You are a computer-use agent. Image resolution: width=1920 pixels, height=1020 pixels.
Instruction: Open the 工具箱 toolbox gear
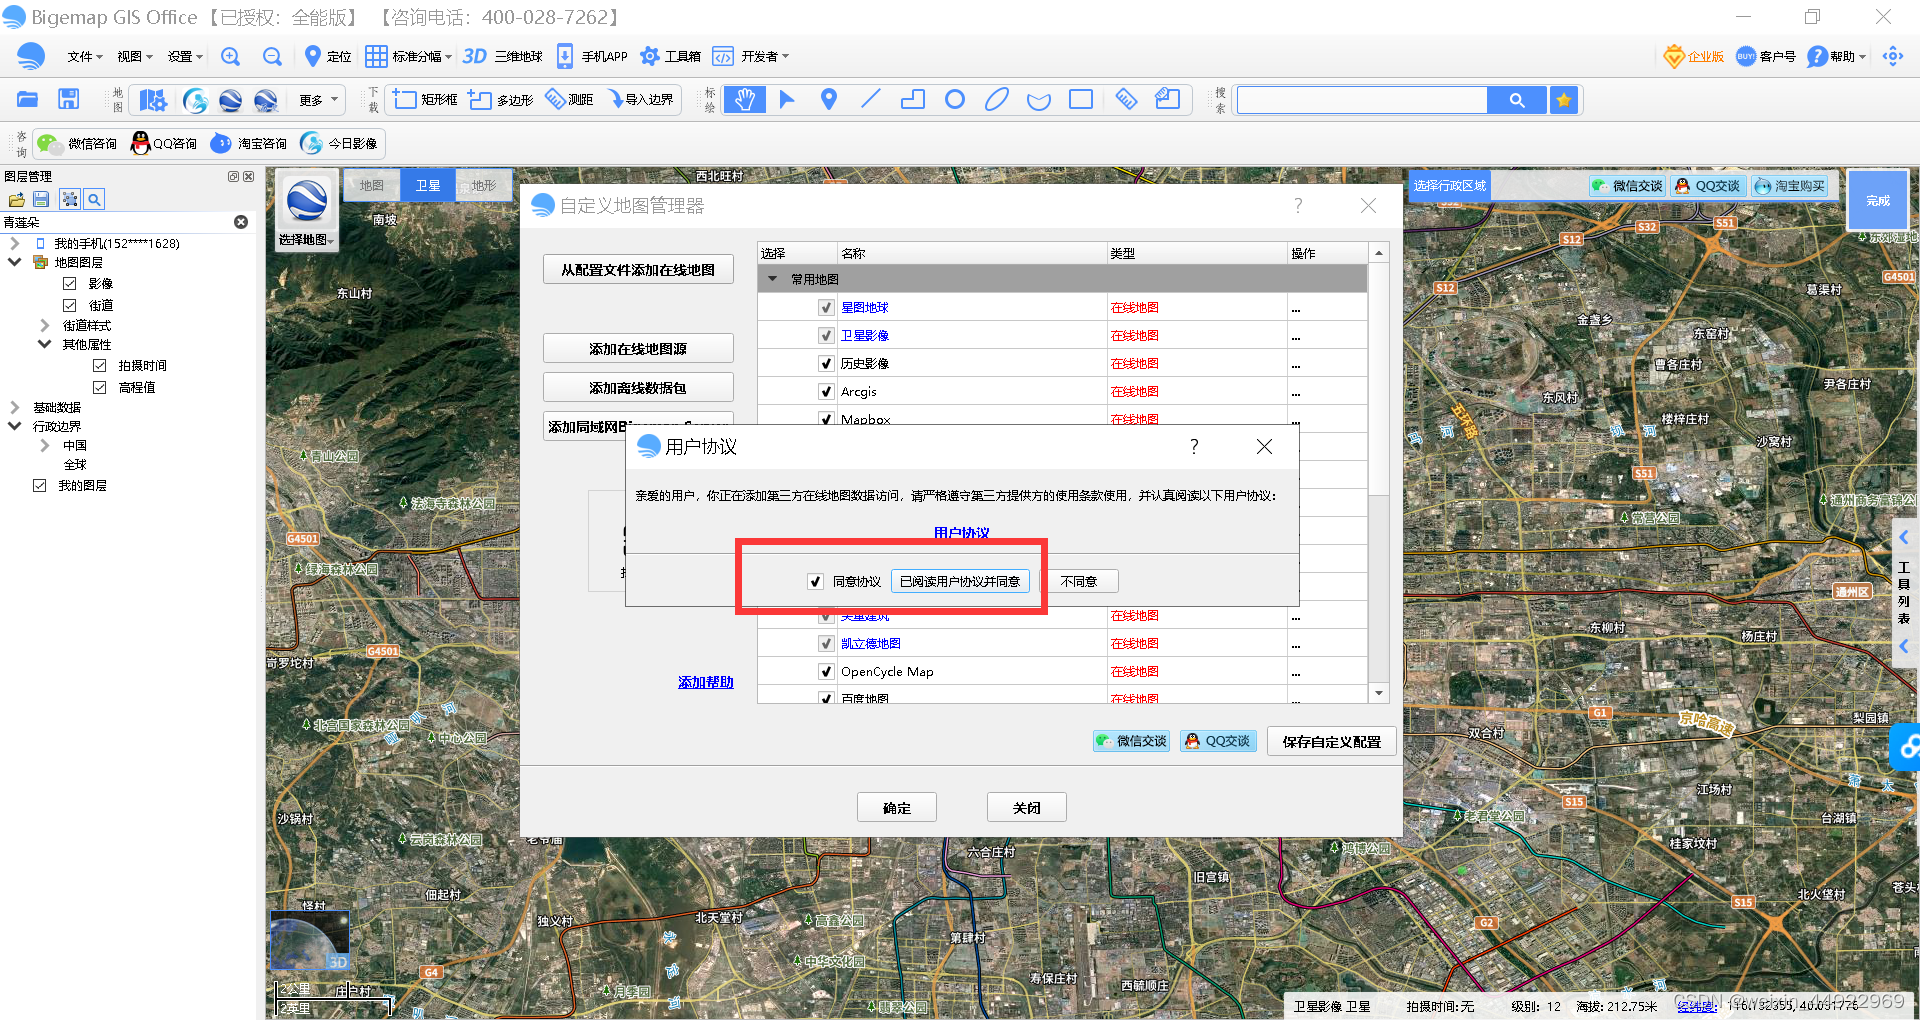click(x=650, y=57)
